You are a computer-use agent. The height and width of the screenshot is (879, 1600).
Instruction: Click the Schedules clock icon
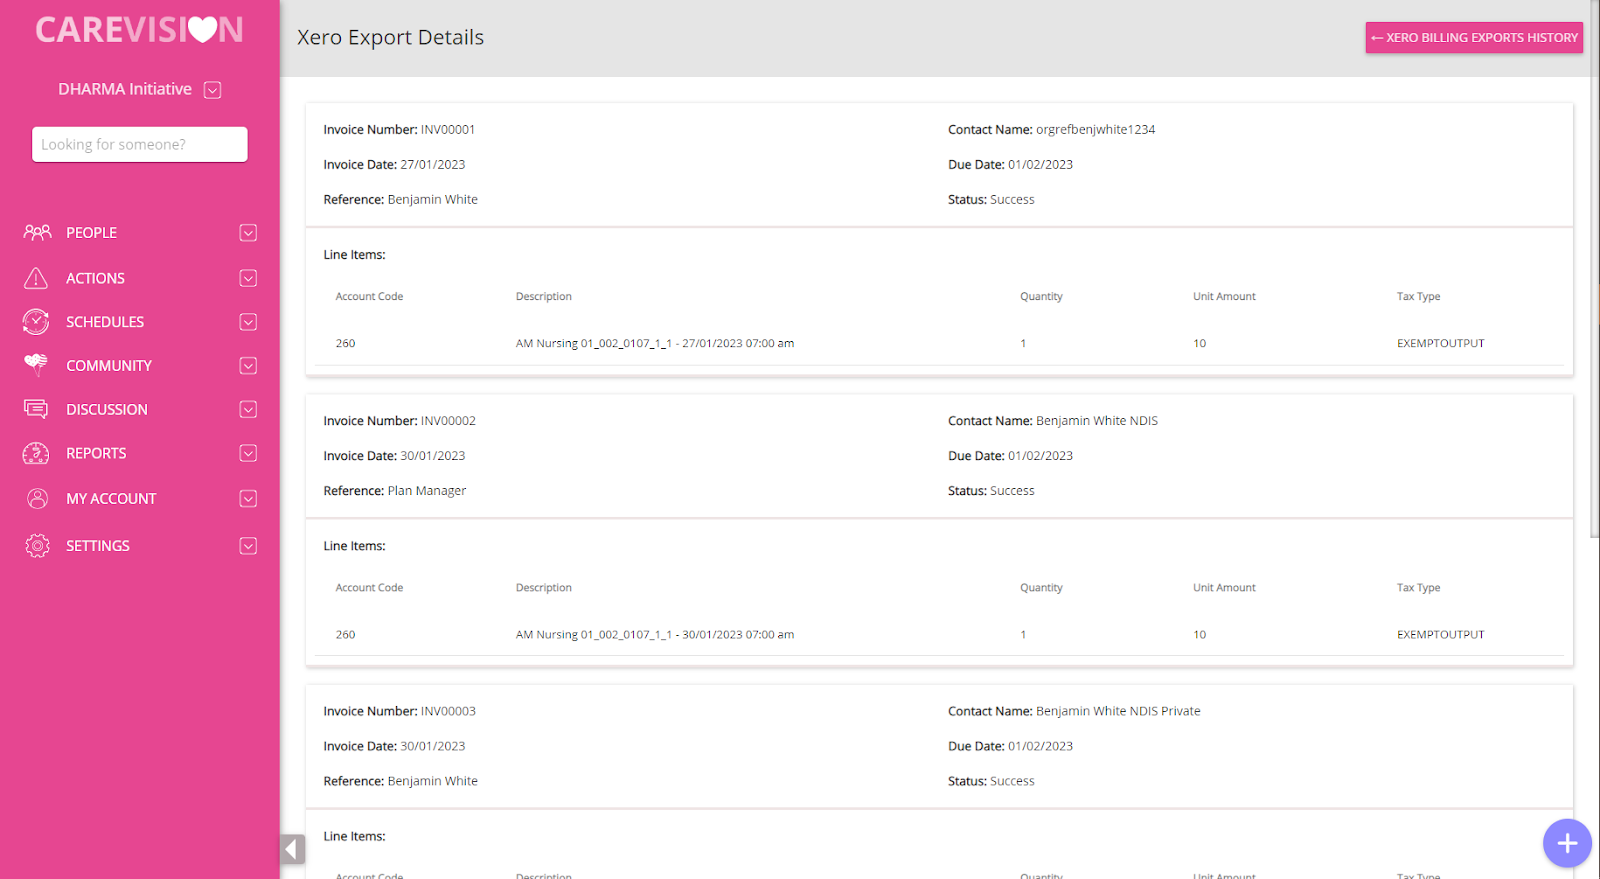pyautogui.click(x=36, y=322)
